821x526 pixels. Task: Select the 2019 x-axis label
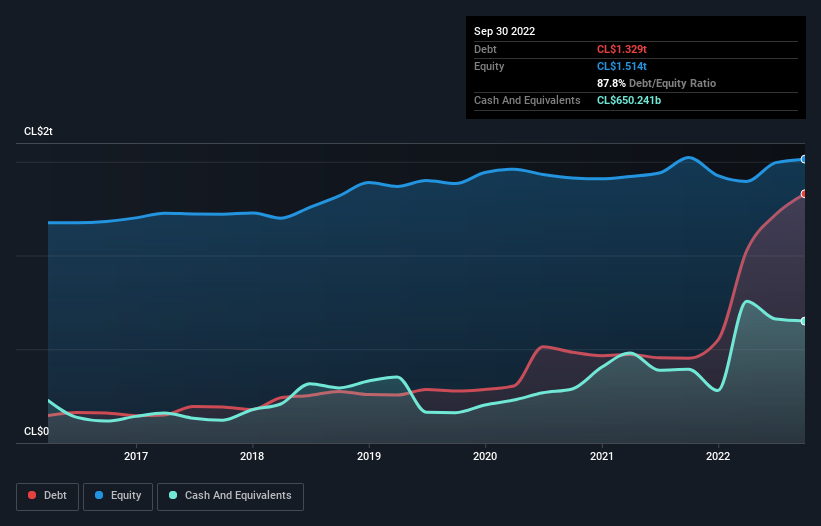pyautogui.click(x=369, y=457)
